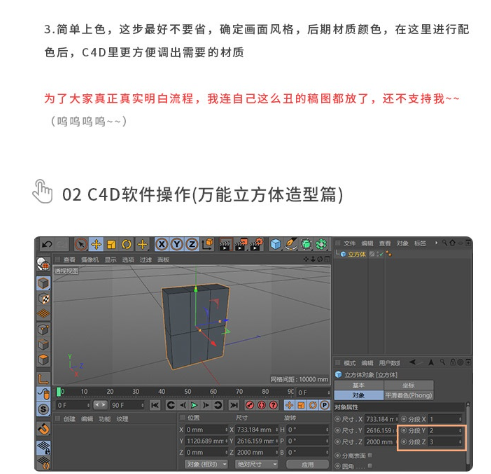Image resolution: width=491 pixels, height=474 pixels.
Task: Go to start of timeline
Action: pyautogui.click(x=155, y=405)
